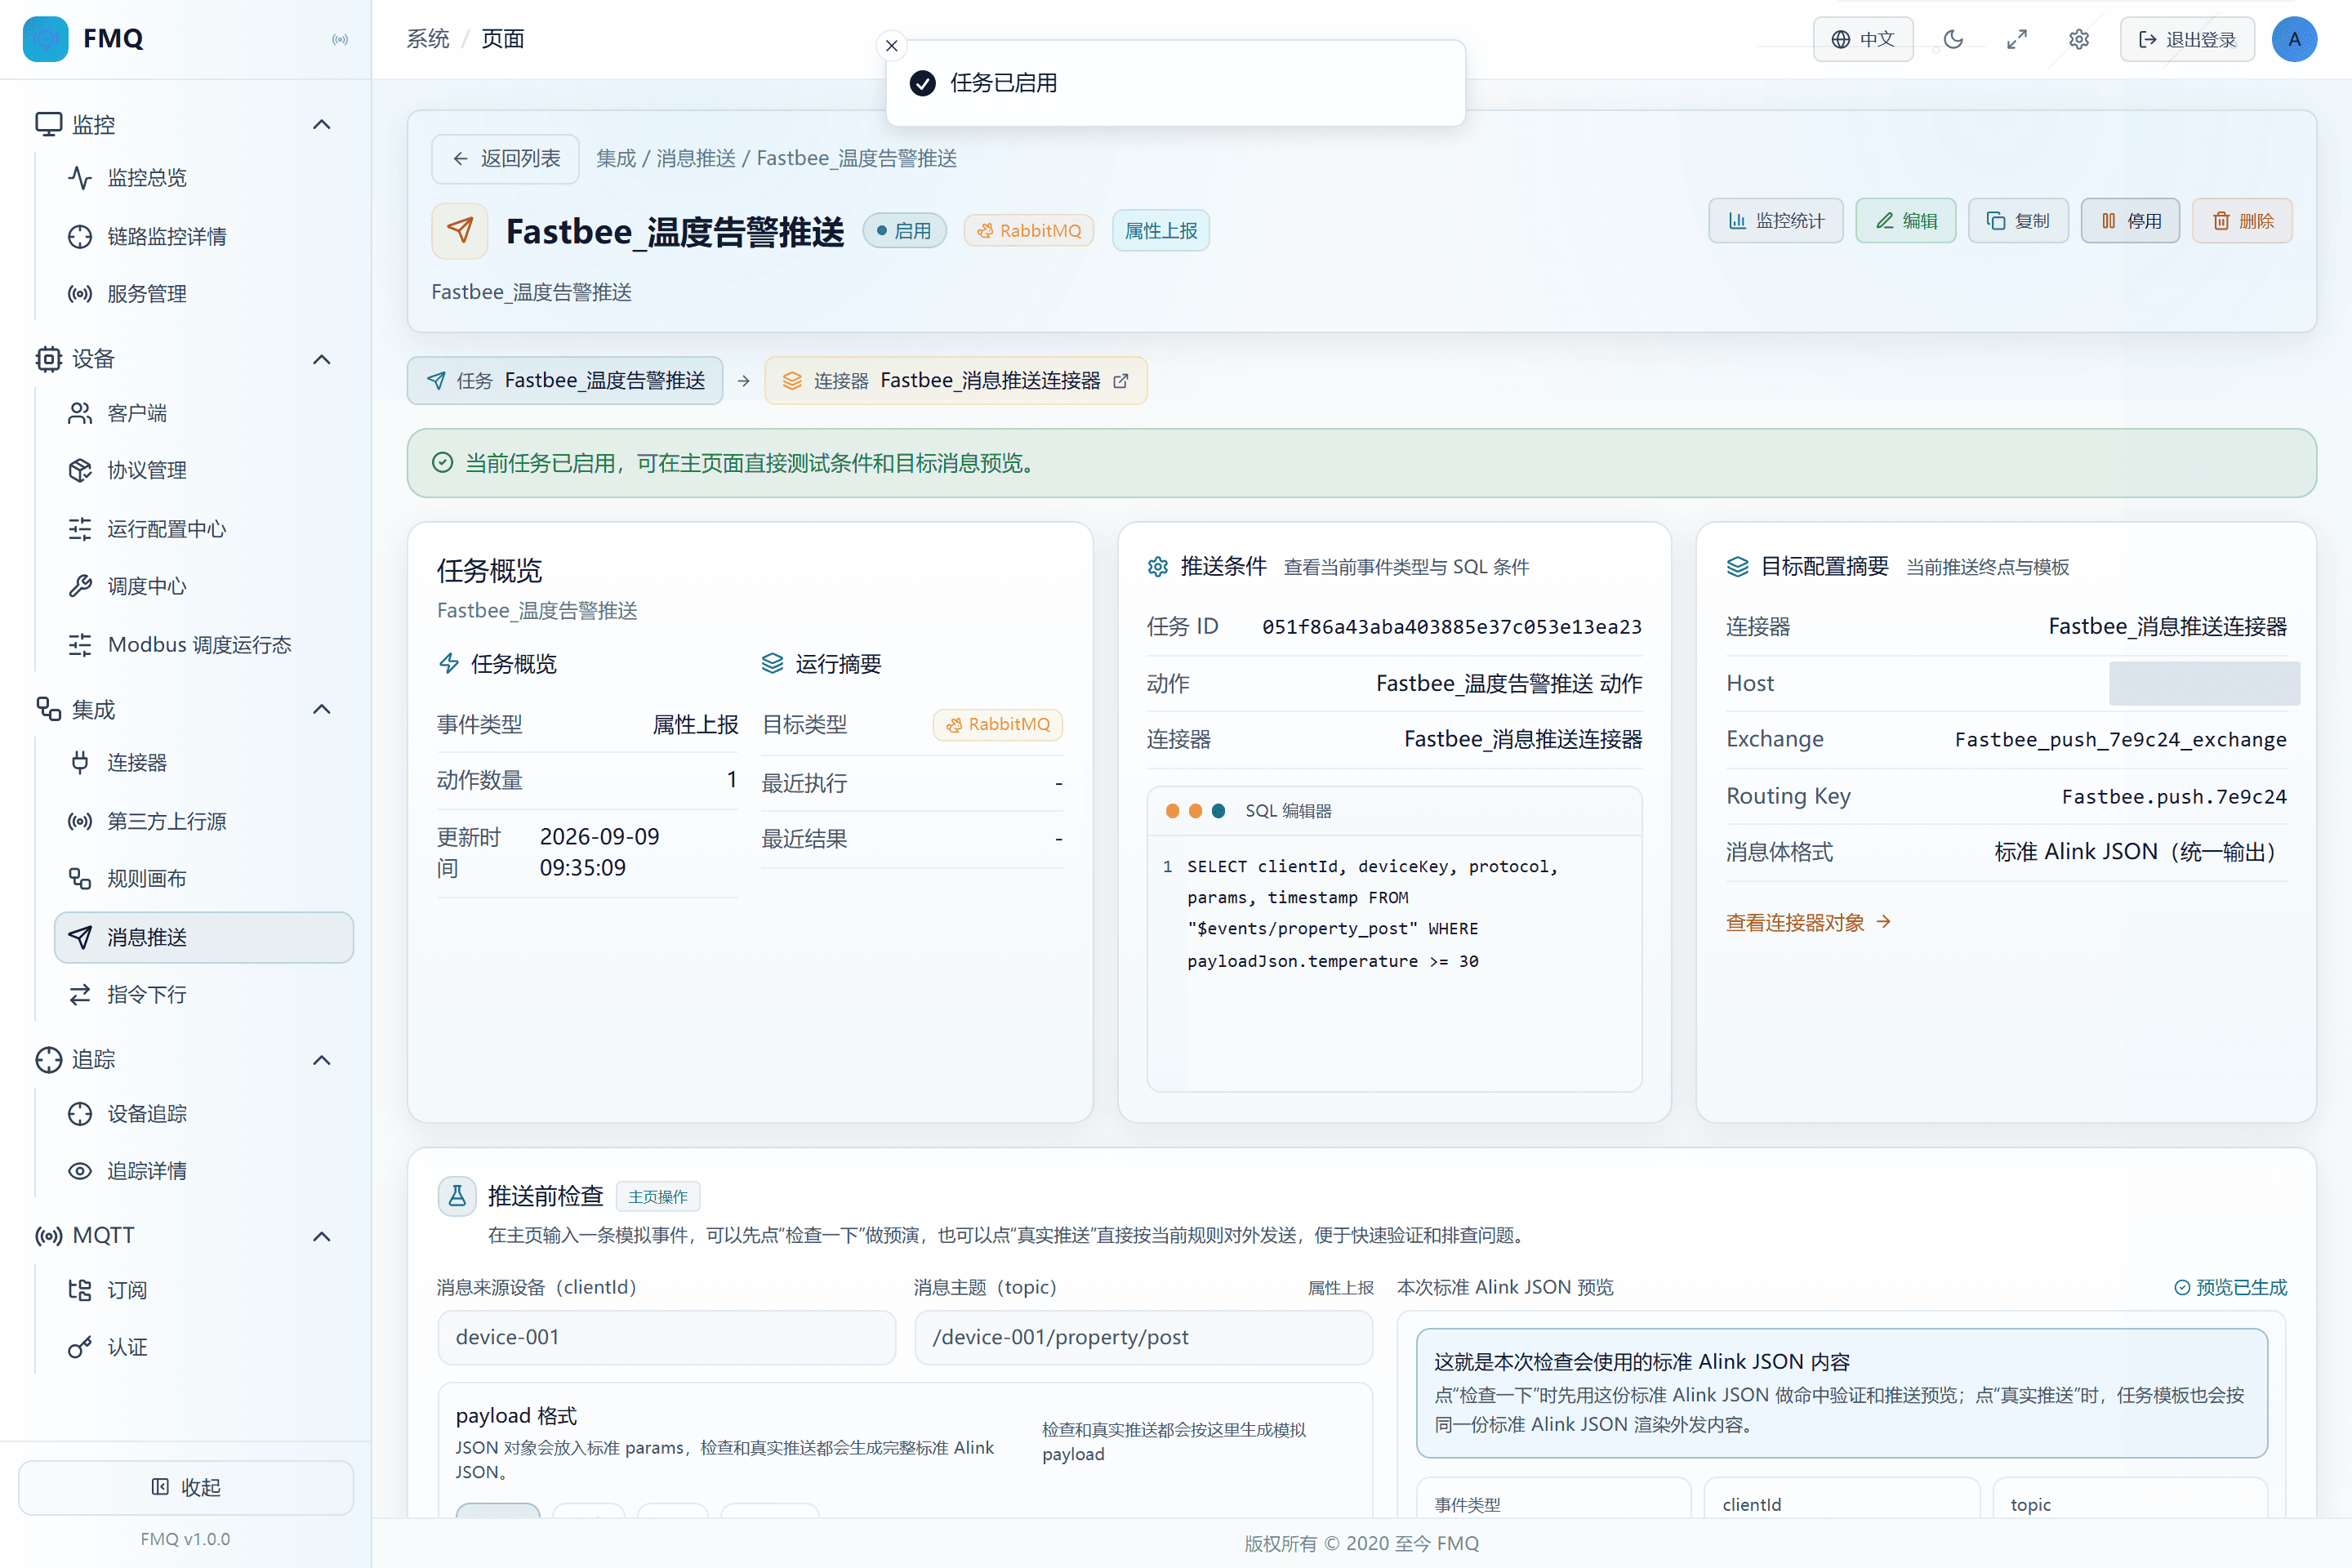Open 规则画布 sidebar item
The width and height of the screenshot is (2352, 1568).
(x=203, y=878)
